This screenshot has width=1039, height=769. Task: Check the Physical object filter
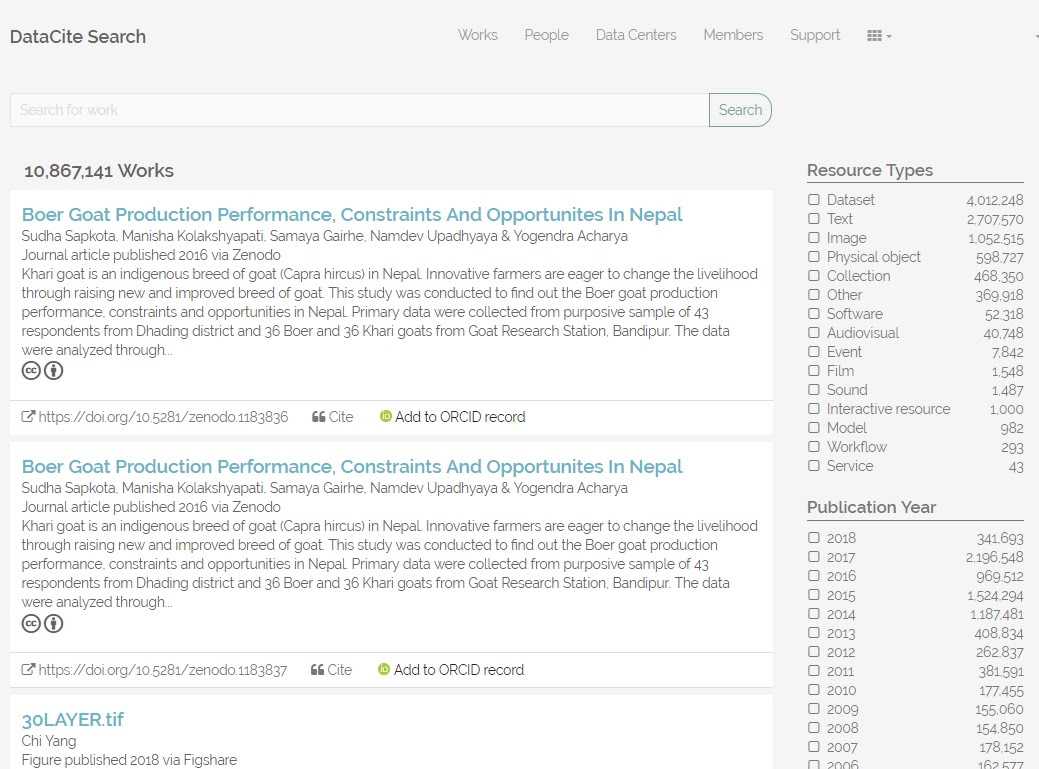814,256
